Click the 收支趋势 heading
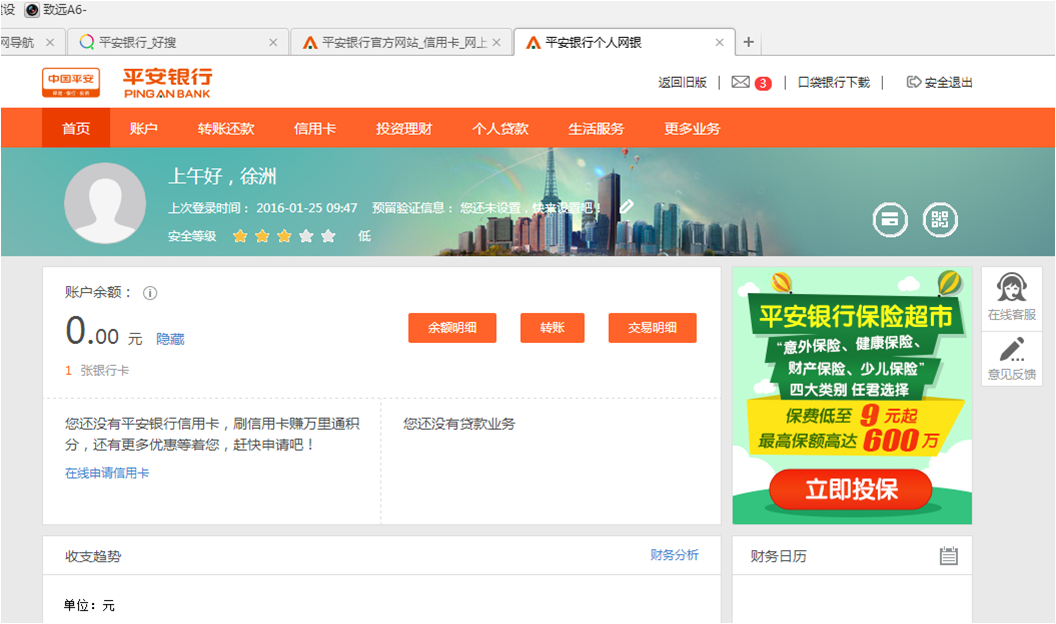The width and height of the screenshot is (1056, 624). pyautogui.click(x=93, y=556)
